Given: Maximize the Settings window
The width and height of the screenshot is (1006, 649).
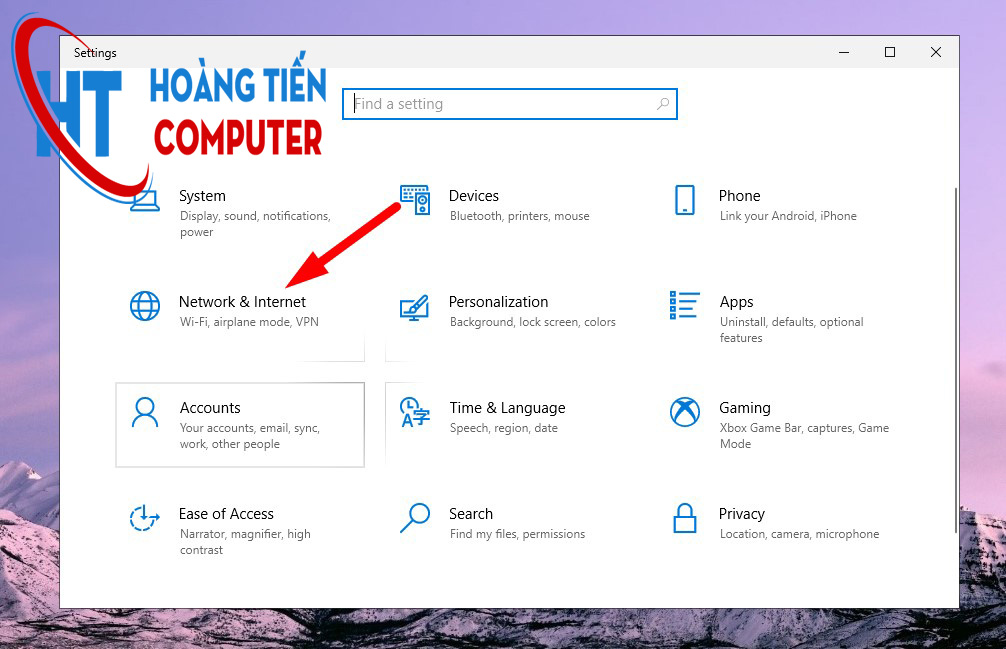Looking at the screenshot, I should click(x=889, y=53).
